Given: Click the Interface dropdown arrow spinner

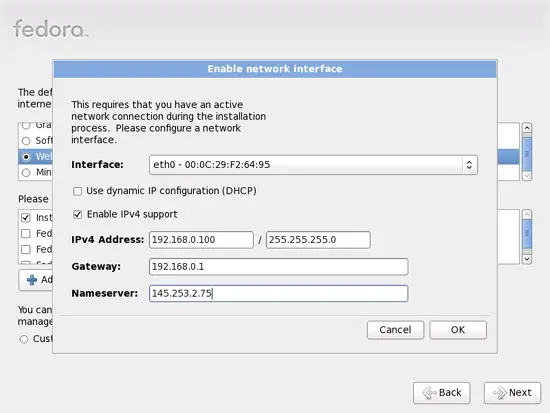Looking at the screenshot, I should 469,165.
